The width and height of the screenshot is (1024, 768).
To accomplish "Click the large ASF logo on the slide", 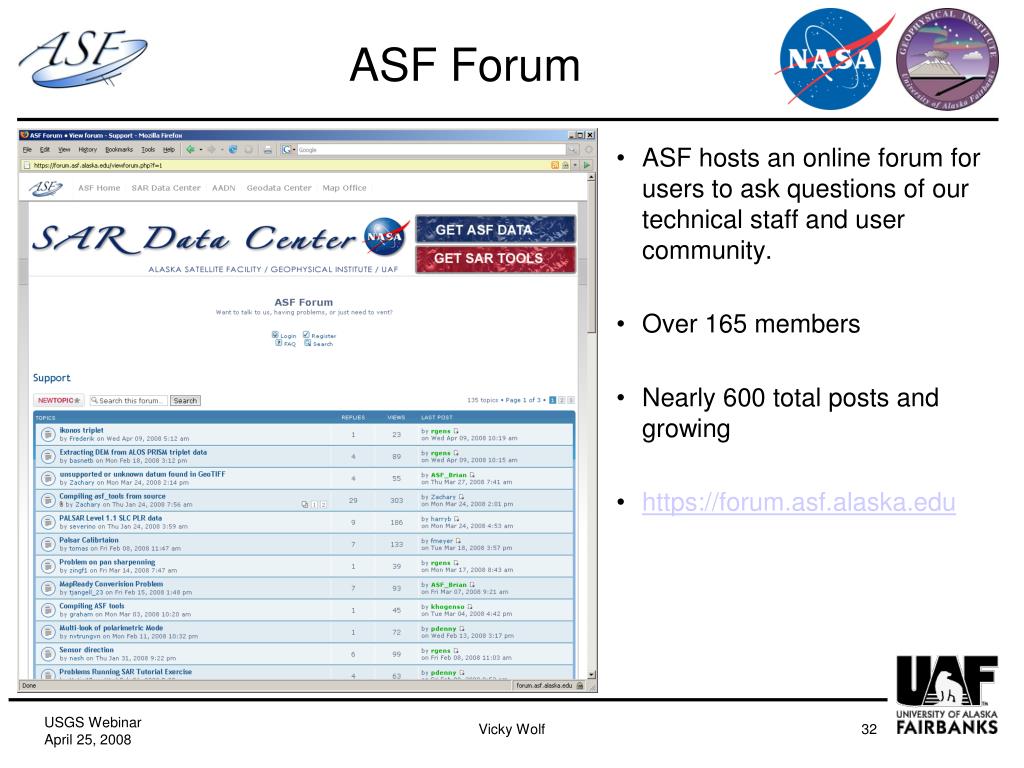I will point(84,59).
